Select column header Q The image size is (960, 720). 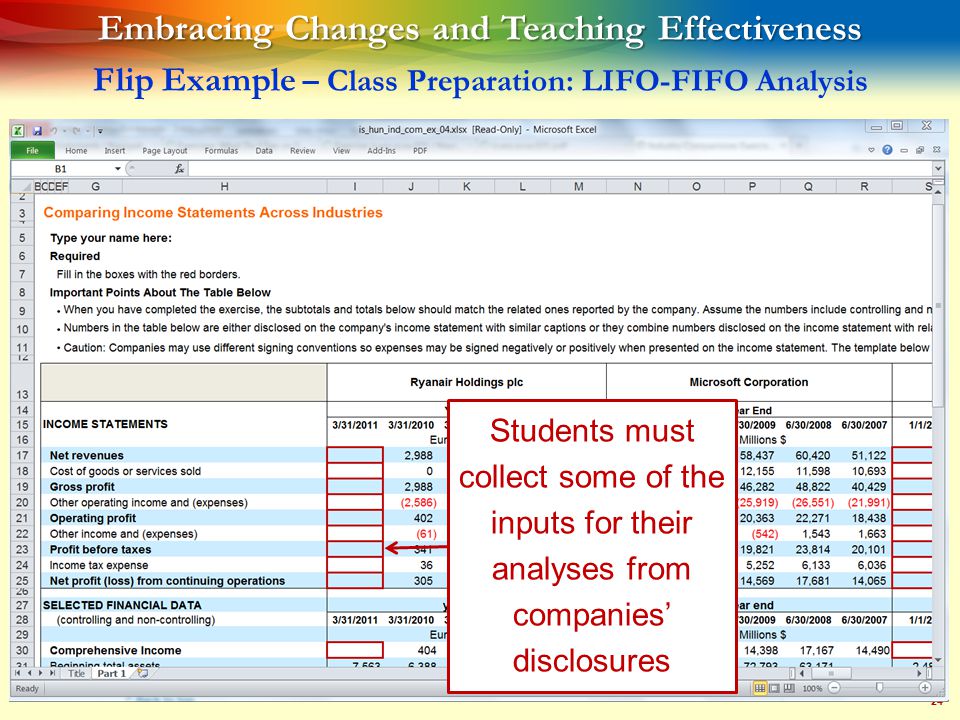pos(808,187)
